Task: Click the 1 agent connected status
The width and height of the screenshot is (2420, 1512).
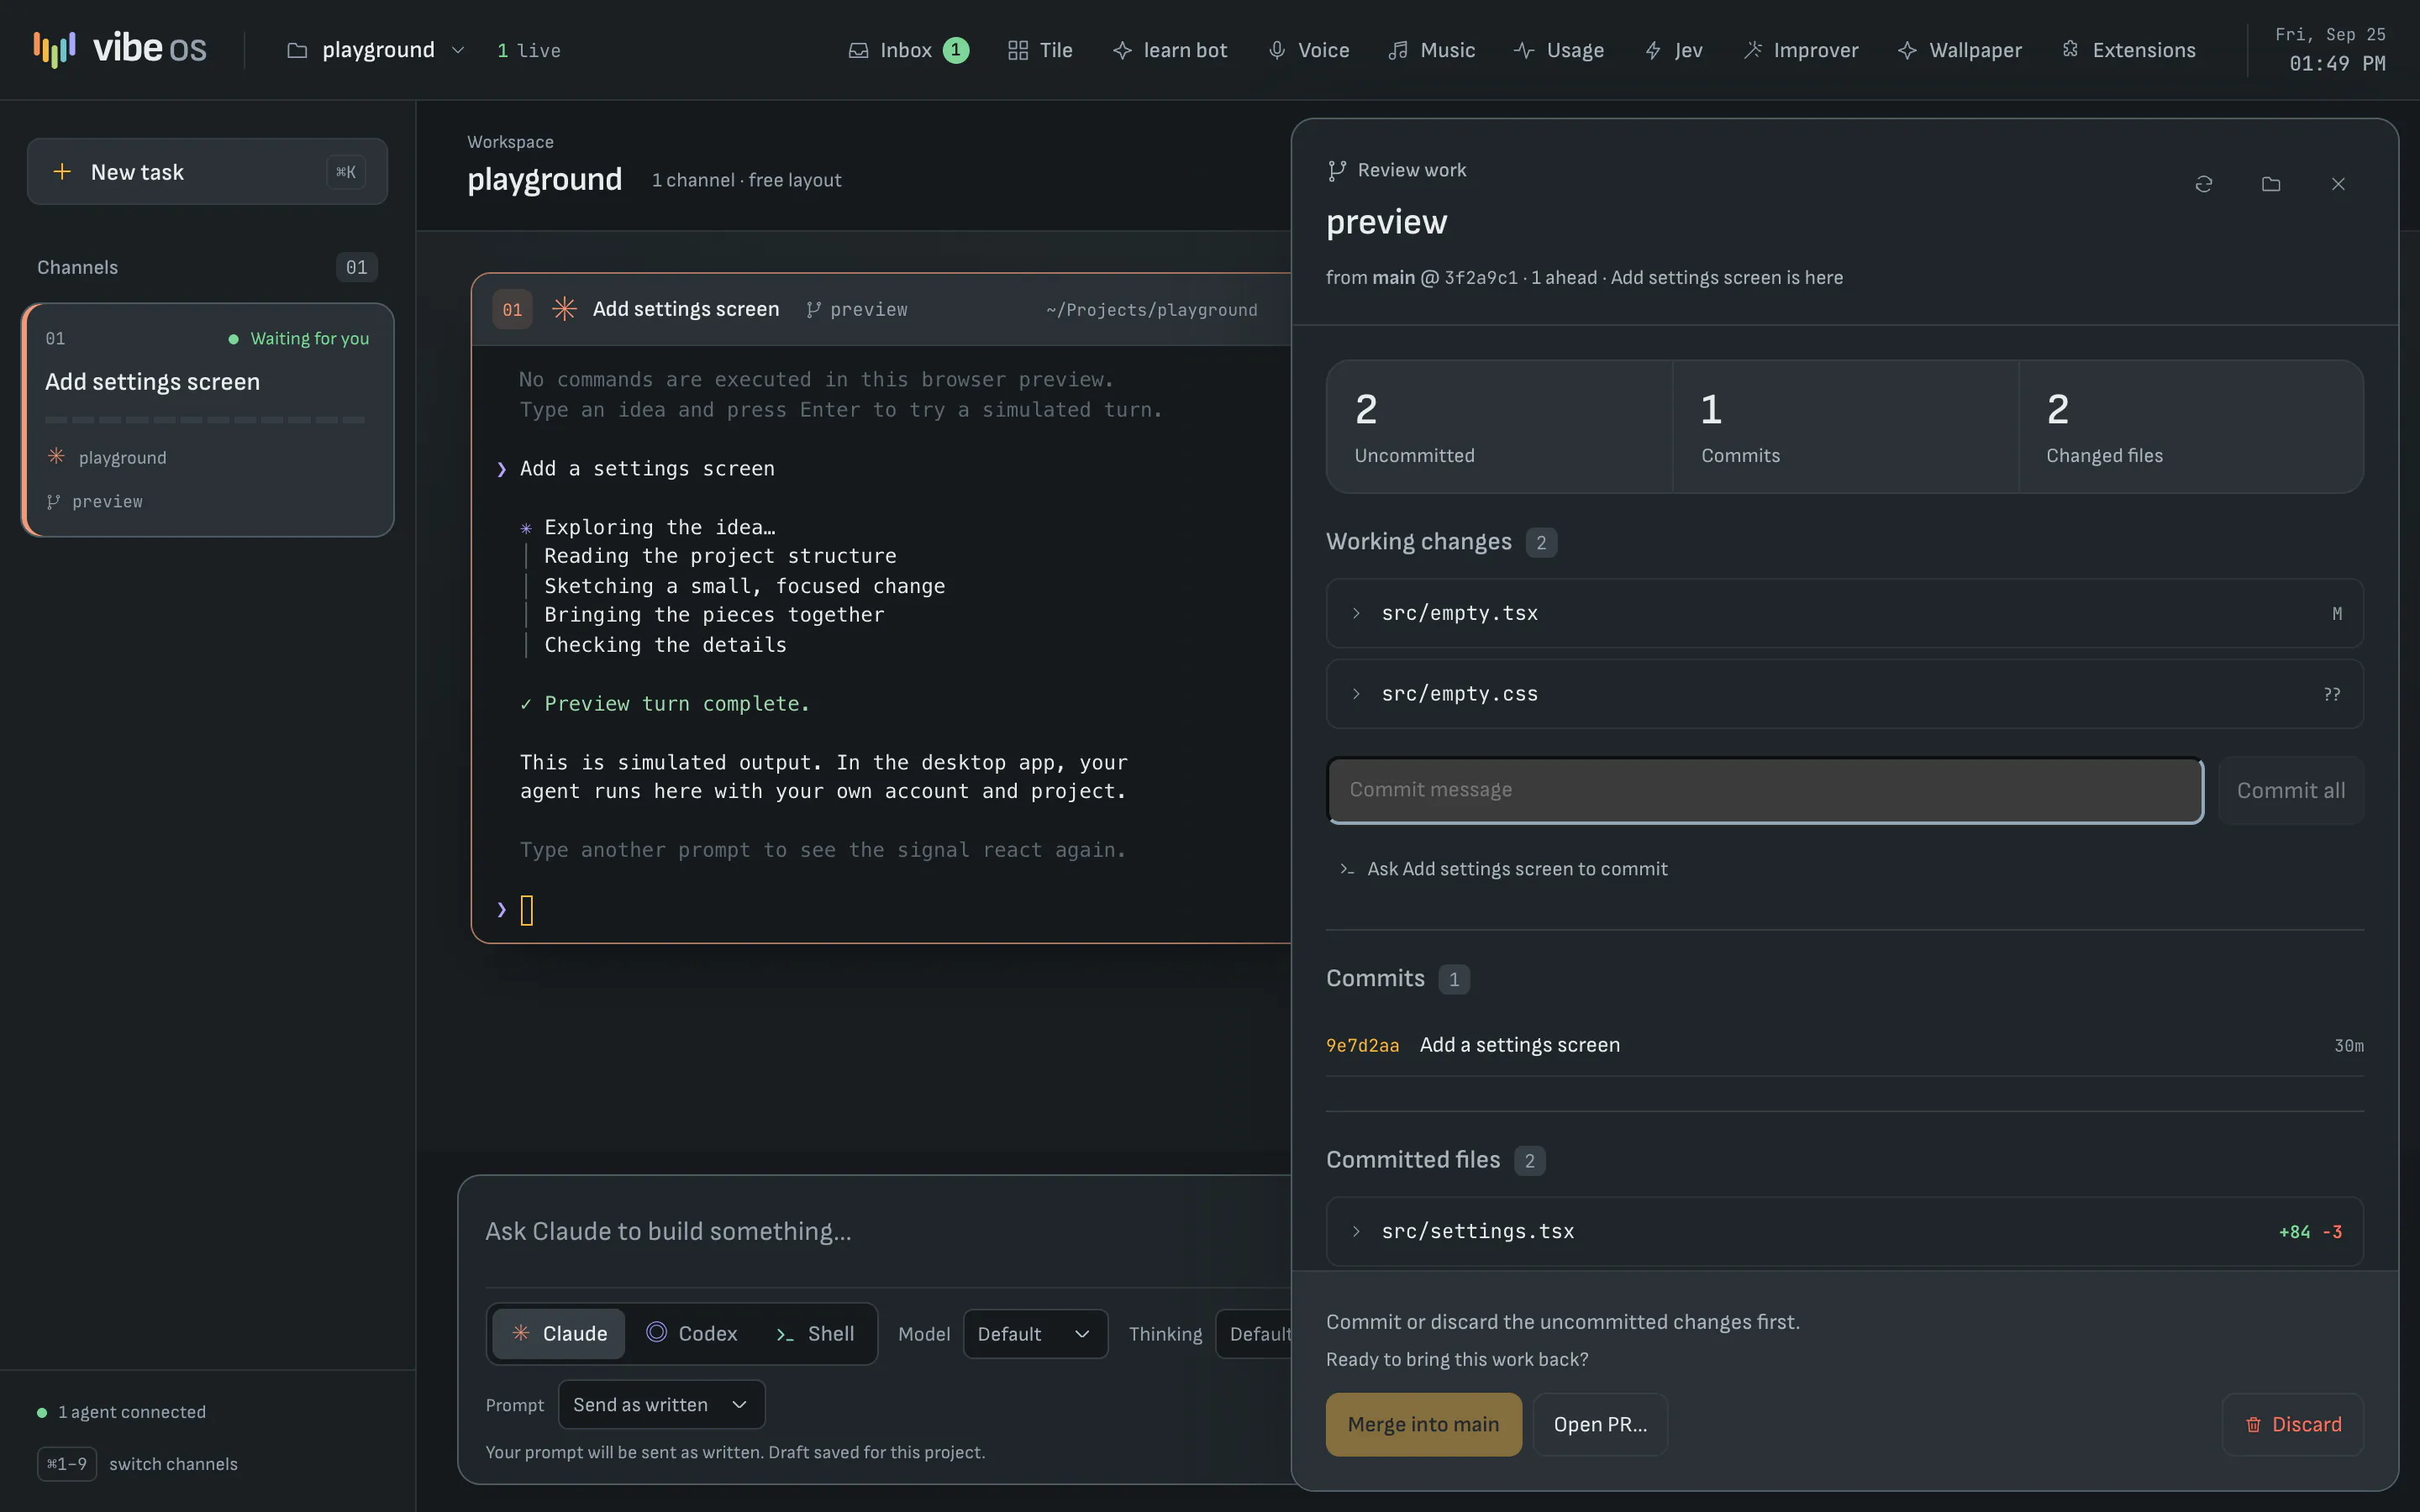Action: tap(122, 1412)
